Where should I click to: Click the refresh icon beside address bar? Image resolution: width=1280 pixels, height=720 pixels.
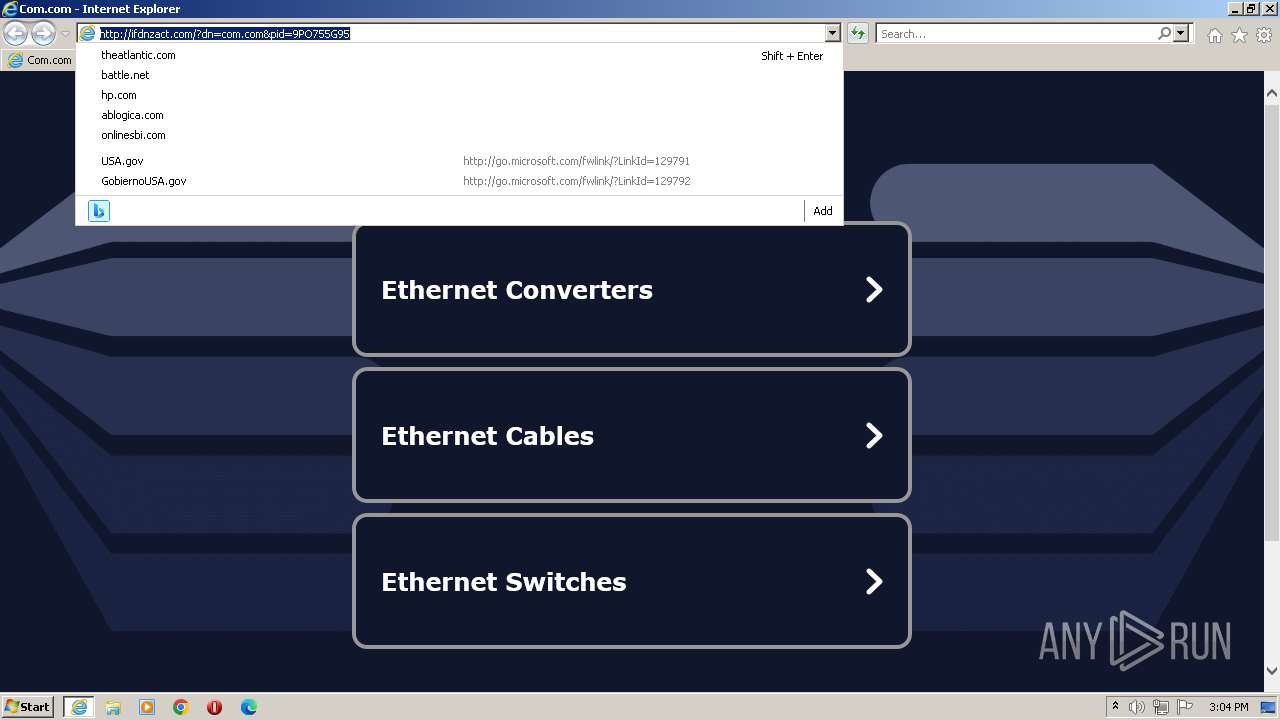[x=858, y=33]
